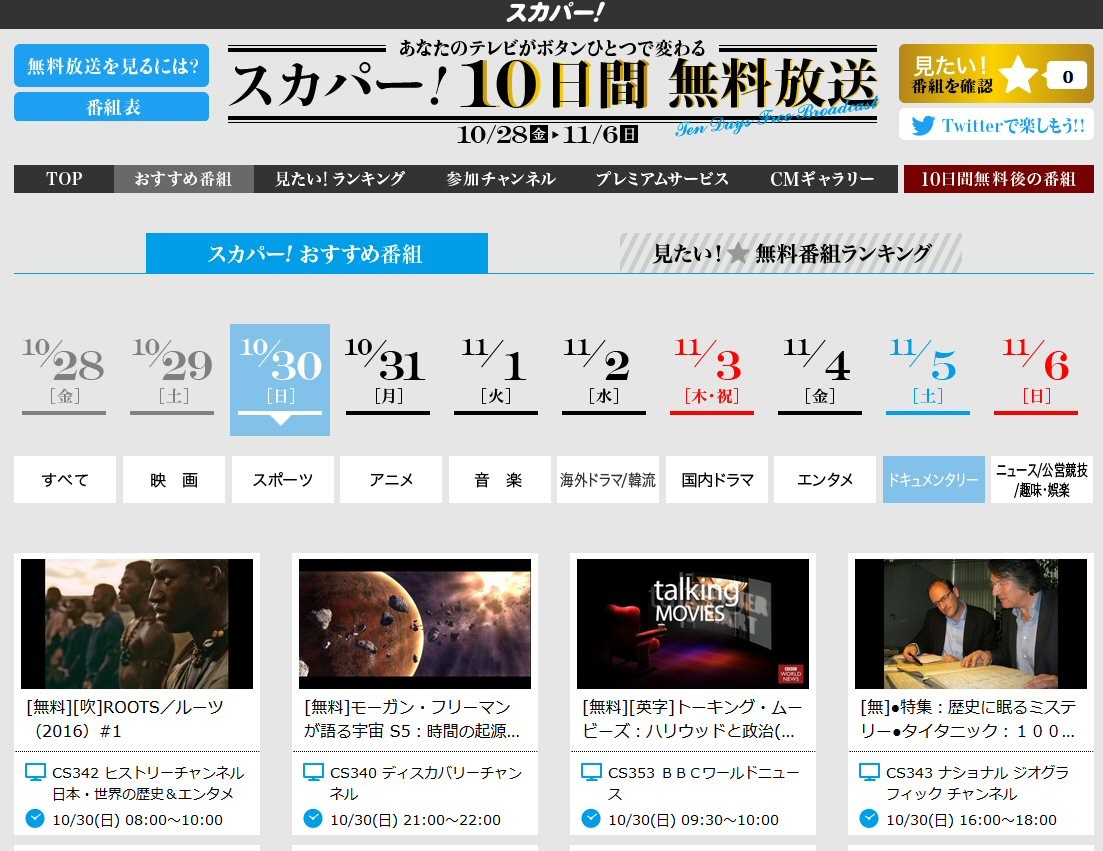Filter by ニュース/公営競技/趣味・娯楽 genre
This screenshot has width=1103, height=851.
[x=1042, y=480]
